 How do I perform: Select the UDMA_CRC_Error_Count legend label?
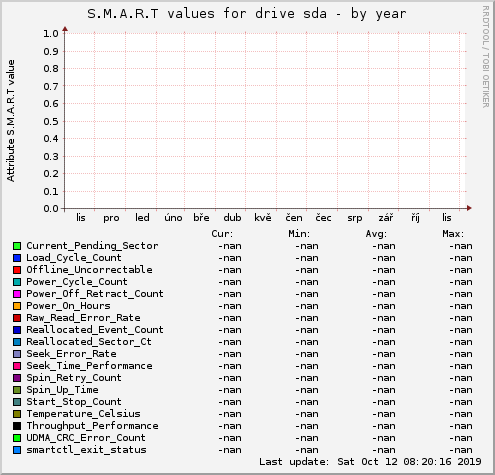[x=86, y=438]
